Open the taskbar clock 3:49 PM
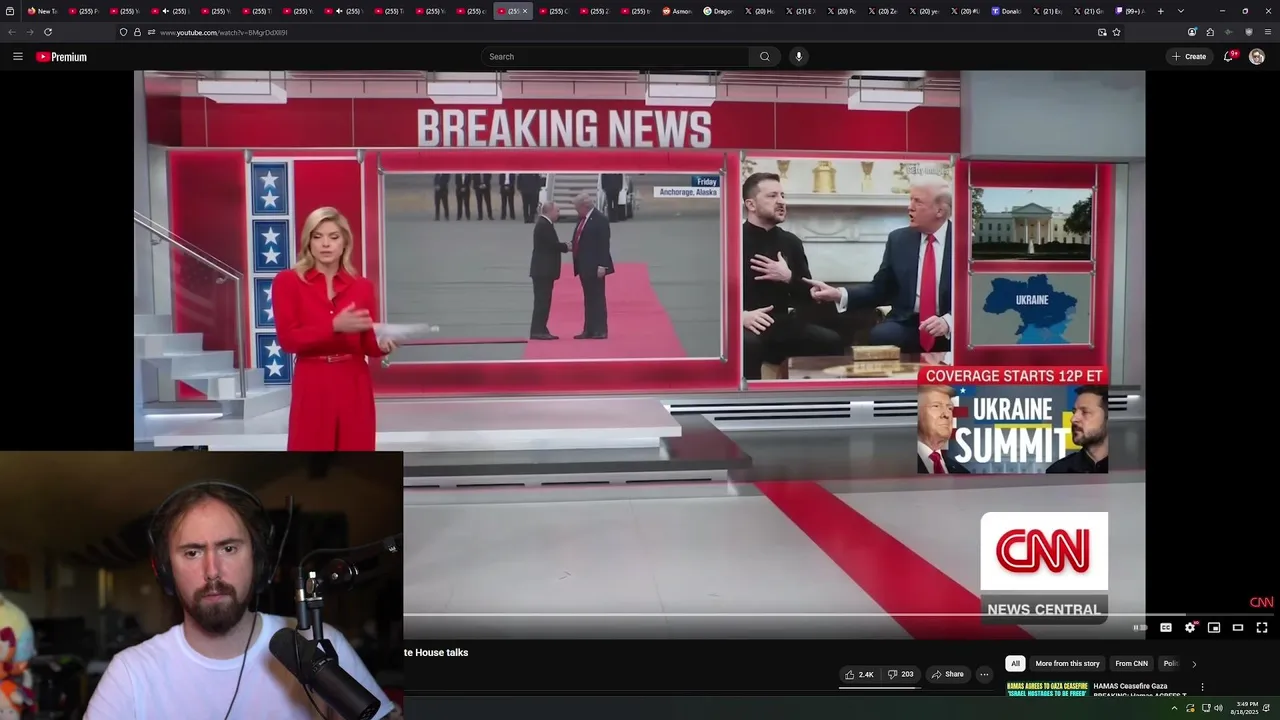The width and height of the screenshot is (1280, 720). (x=1246, y=708)
